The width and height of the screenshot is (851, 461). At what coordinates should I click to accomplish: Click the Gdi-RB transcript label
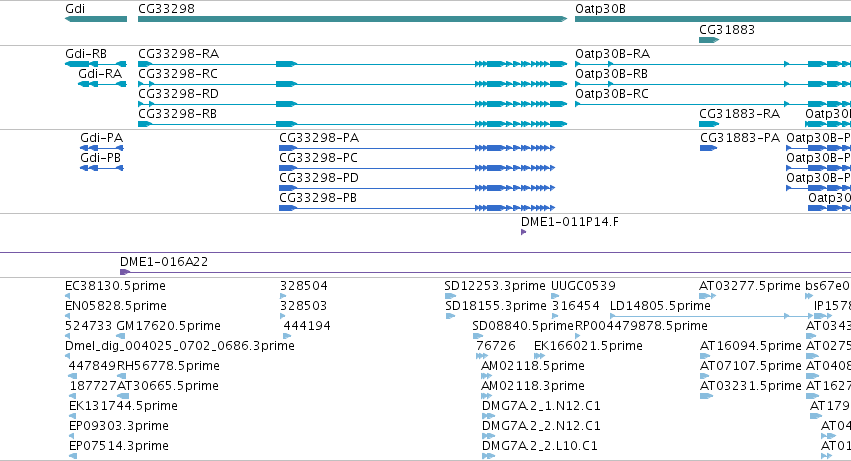tap(86, 54)
